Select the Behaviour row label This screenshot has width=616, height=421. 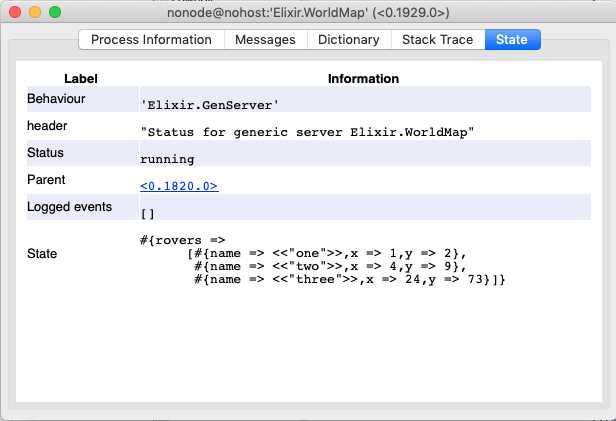point(56,99)
